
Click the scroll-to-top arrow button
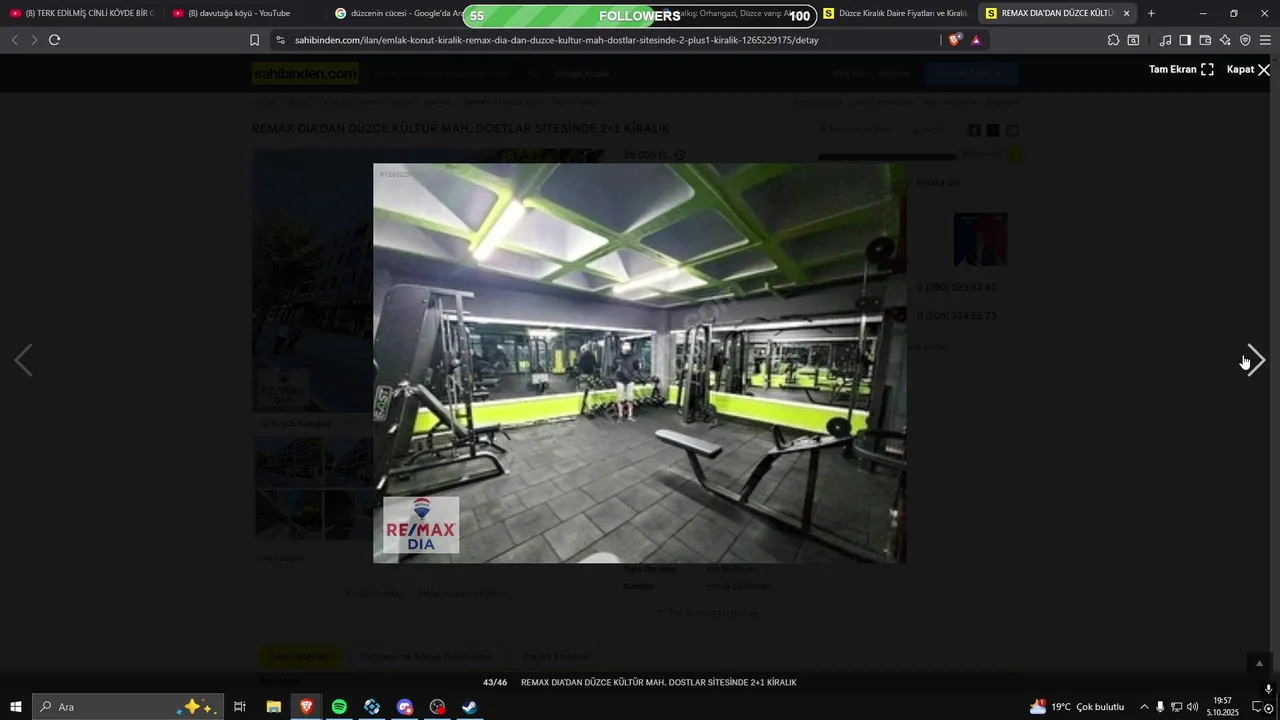click(x=1259, y=663)
